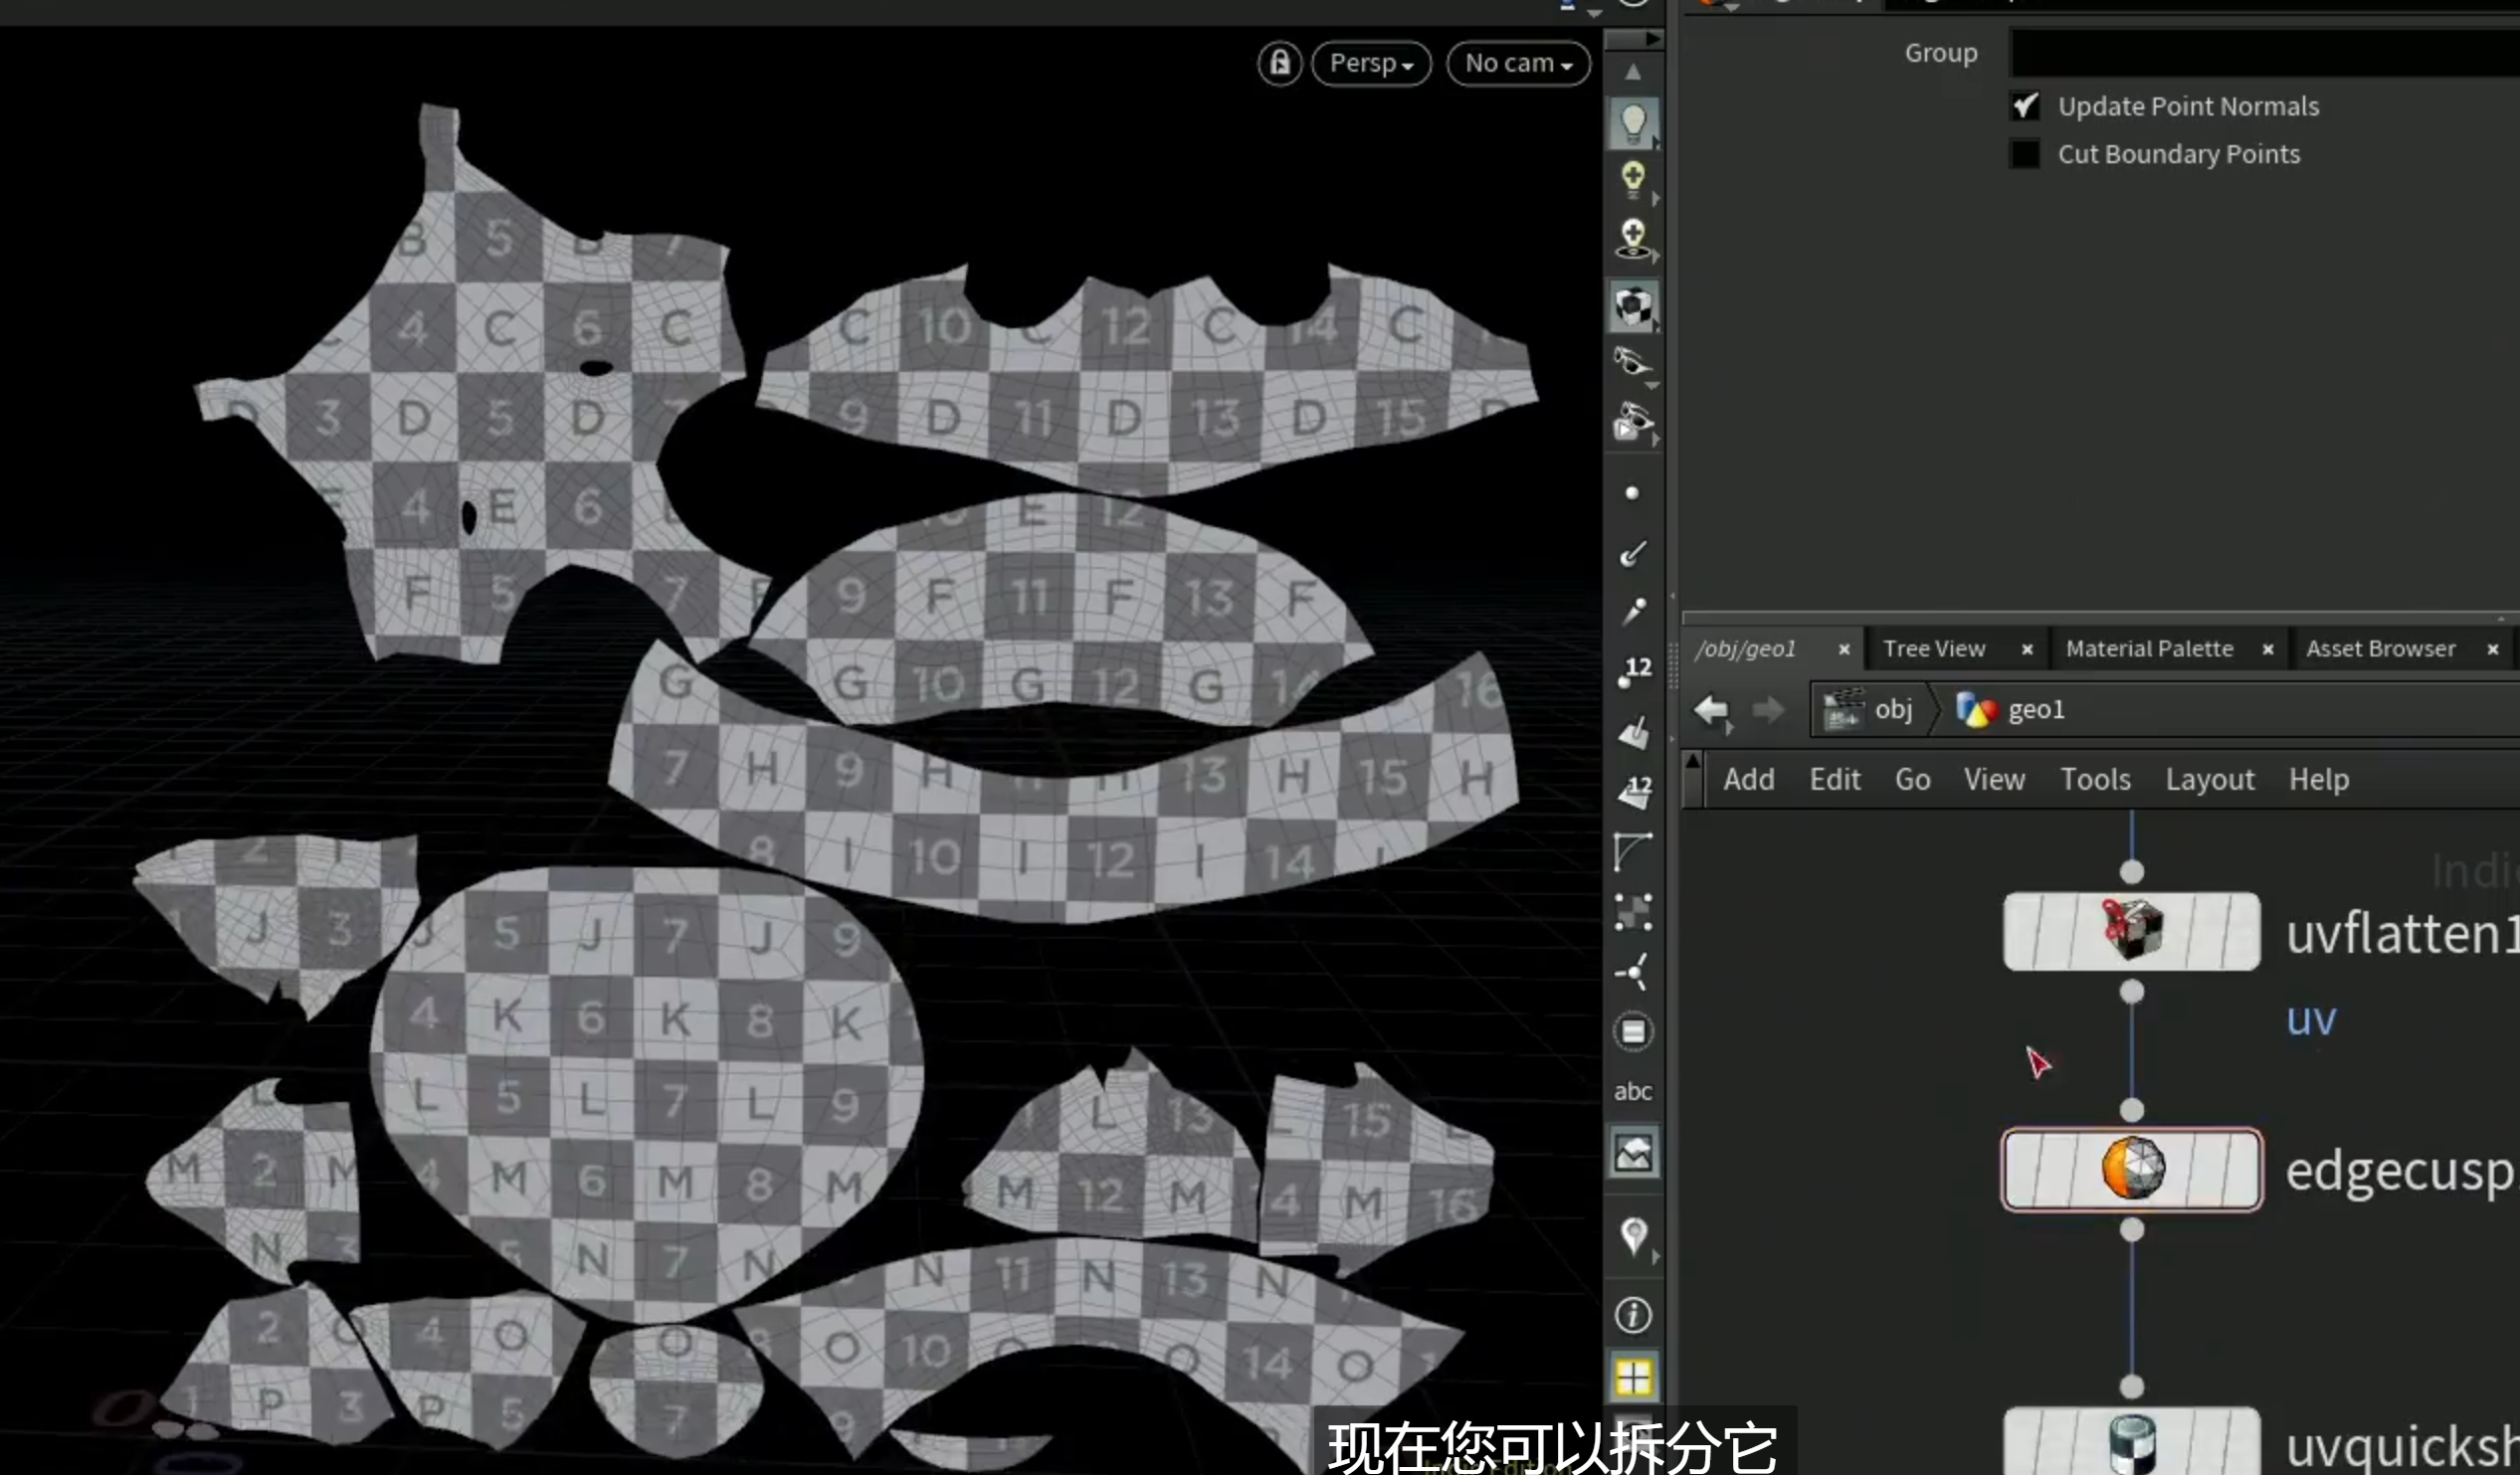Toggle the point numbers icon
Viewport: 2520px width, 1475px height.
pyautogui.click(x=1634, y=672)
